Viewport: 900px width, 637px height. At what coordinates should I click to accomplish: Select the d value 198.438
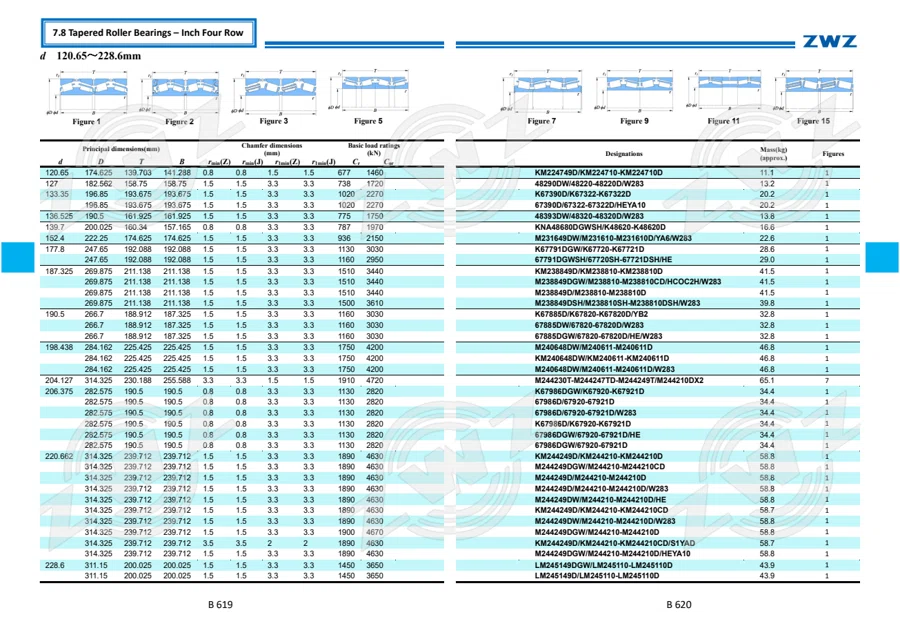[x=59, y=347]
